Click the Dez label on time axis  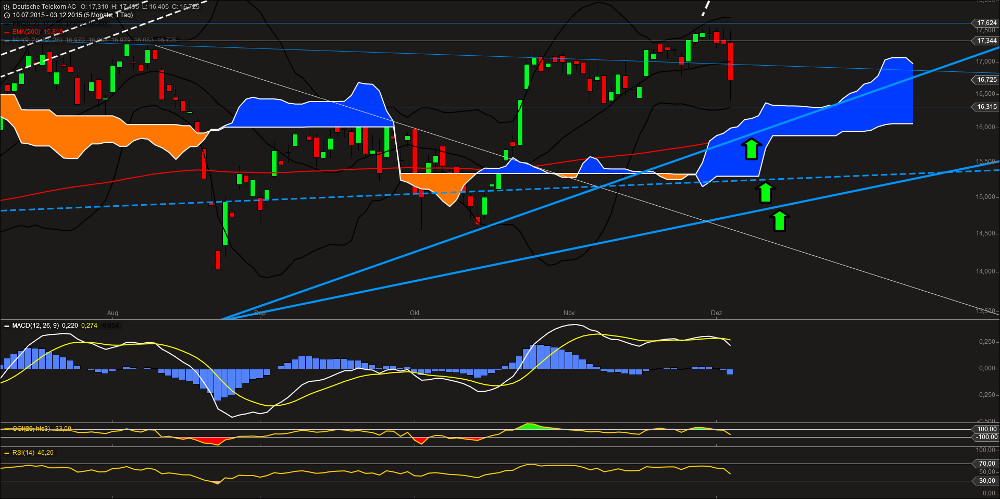(717, 313)
